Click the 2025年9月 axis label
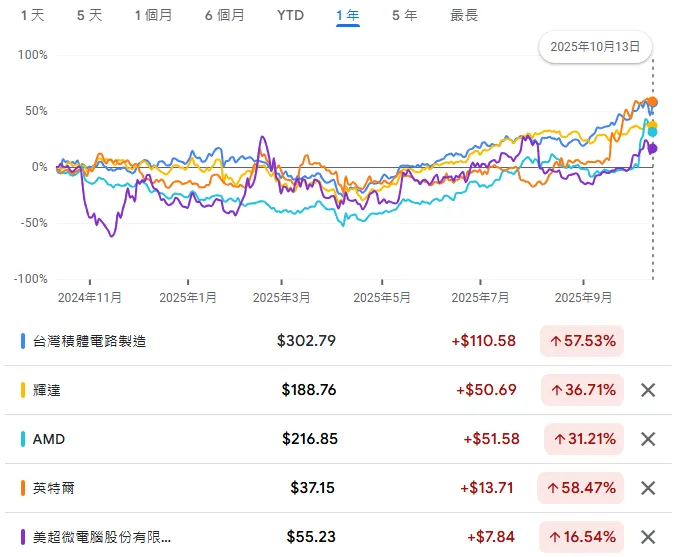The image size is (681, 557). tap(584, 298)
